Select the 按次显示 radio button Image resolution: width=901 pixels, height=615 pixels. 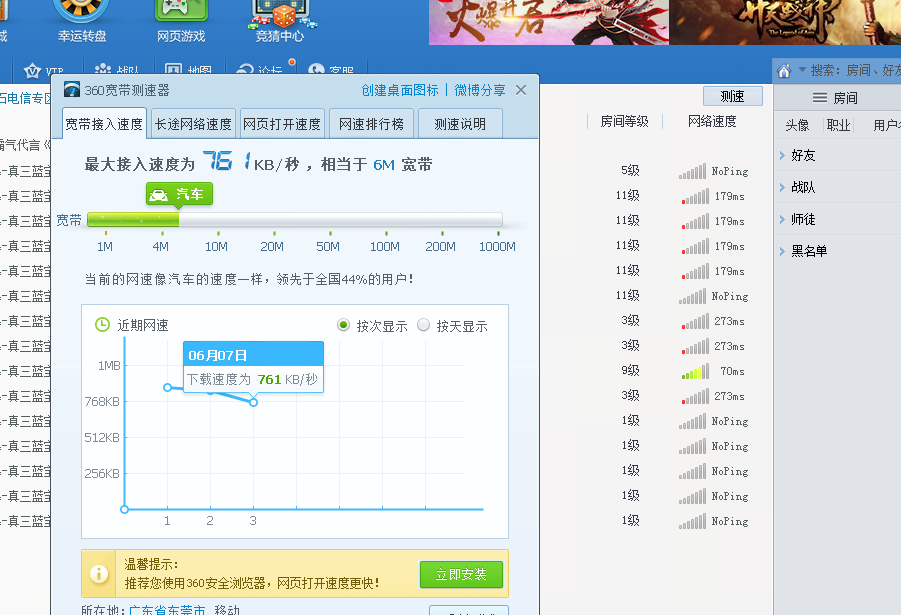[343, 325]
